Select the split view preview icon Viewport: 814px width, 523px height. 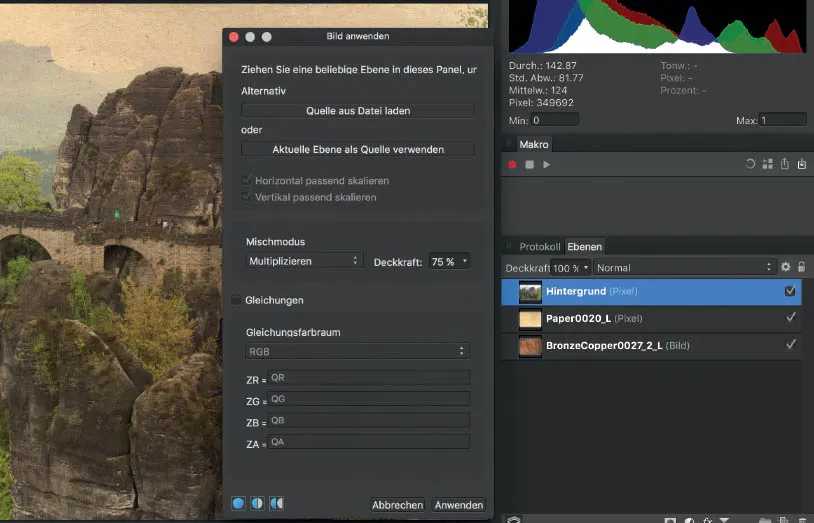(x=257, y=503)
